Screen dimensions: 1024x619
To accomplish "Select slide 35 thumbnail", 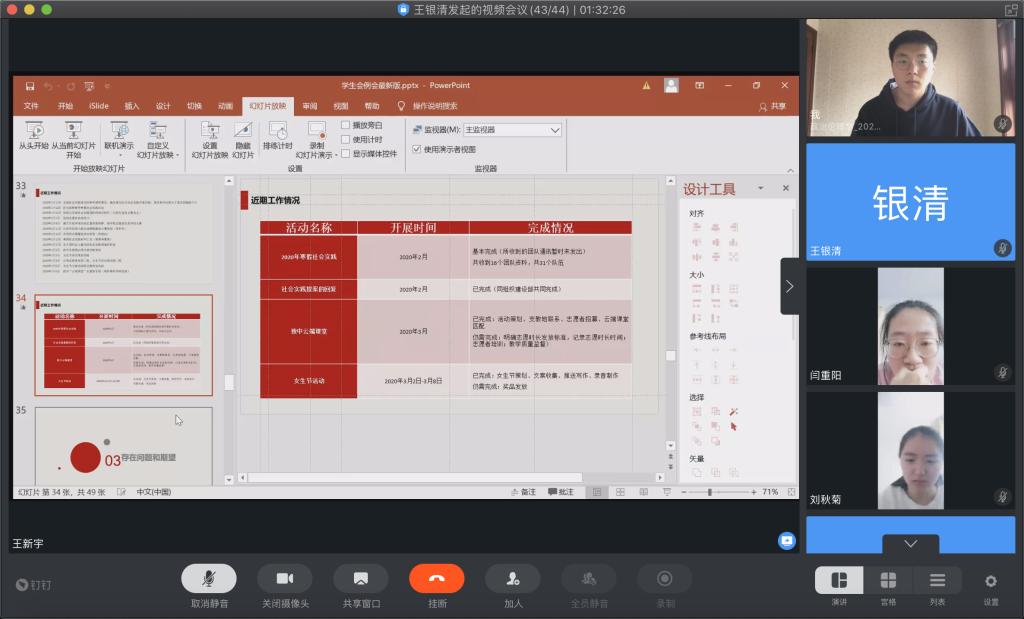I will (x=123, y=446).
